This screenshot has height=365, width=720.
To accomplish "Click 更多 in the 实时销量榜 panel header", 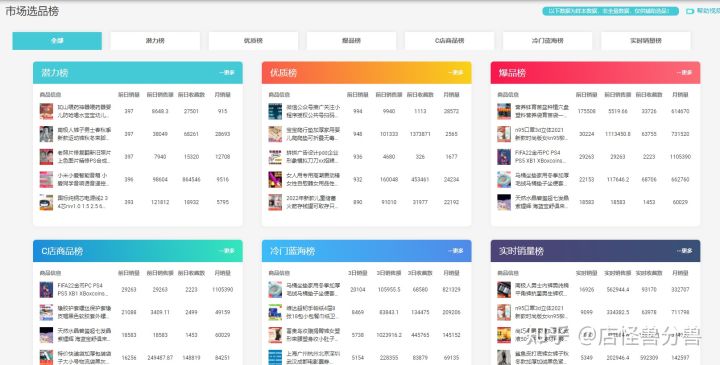I will tap(684, 251).
